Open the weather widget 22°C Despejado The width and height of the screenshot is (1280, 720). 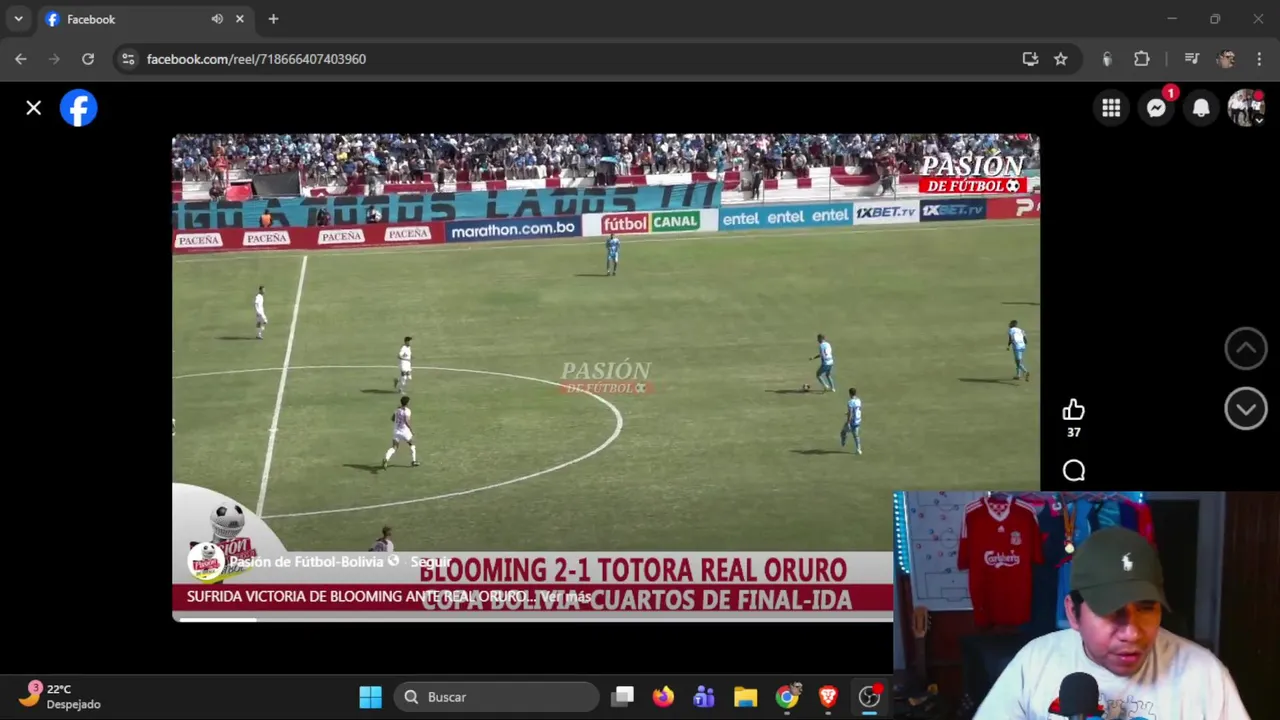coord(62,697)
